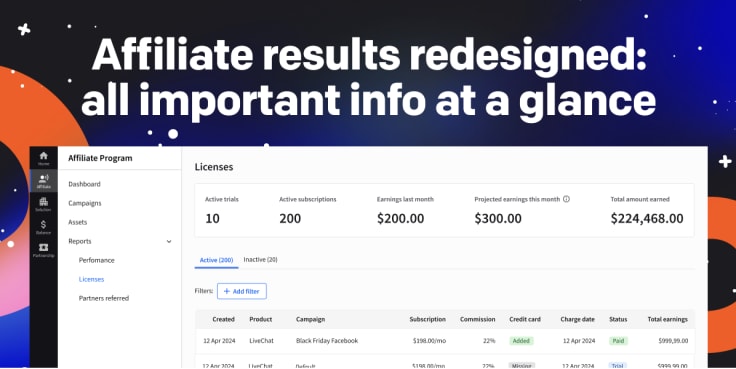Sort by Total earnings column header
736x369 pixels.
point(667,319)
